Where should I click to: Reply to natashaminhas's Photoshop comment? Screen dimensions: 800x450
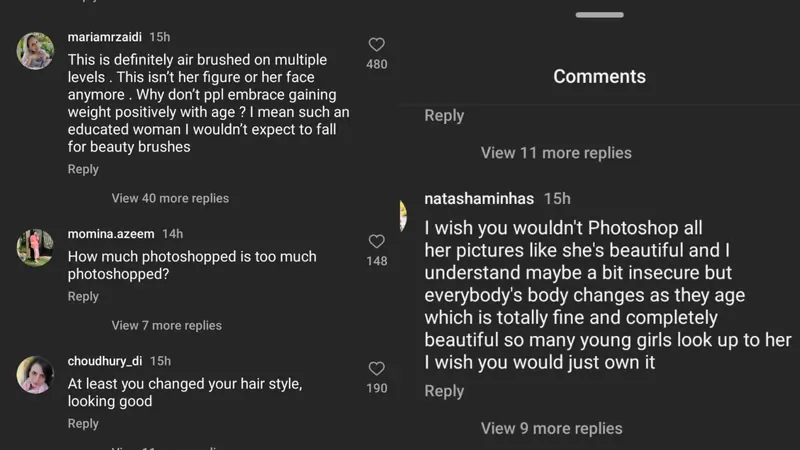click(x=444, y=391)
